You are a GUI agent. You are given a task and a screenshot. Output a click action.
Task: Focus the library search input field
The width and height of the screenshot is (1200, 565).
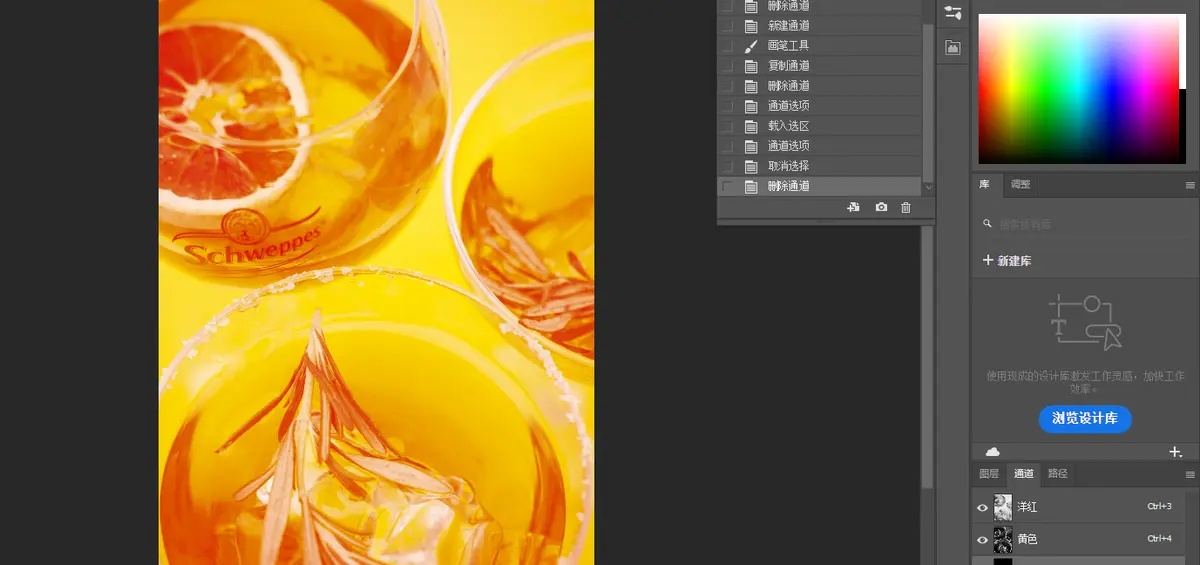pyautogui.click(x=1085, y=225)
